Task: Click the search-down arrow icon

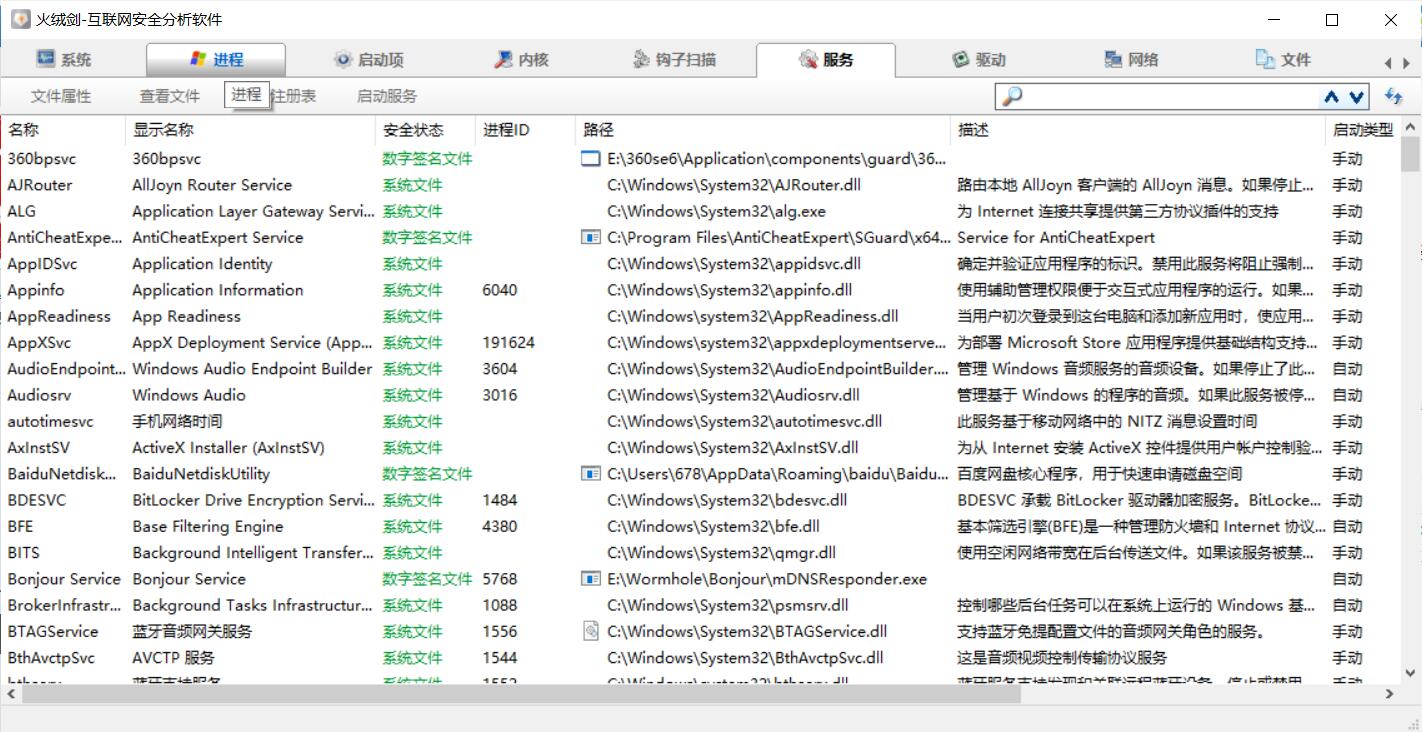Action: (1356, 97)
